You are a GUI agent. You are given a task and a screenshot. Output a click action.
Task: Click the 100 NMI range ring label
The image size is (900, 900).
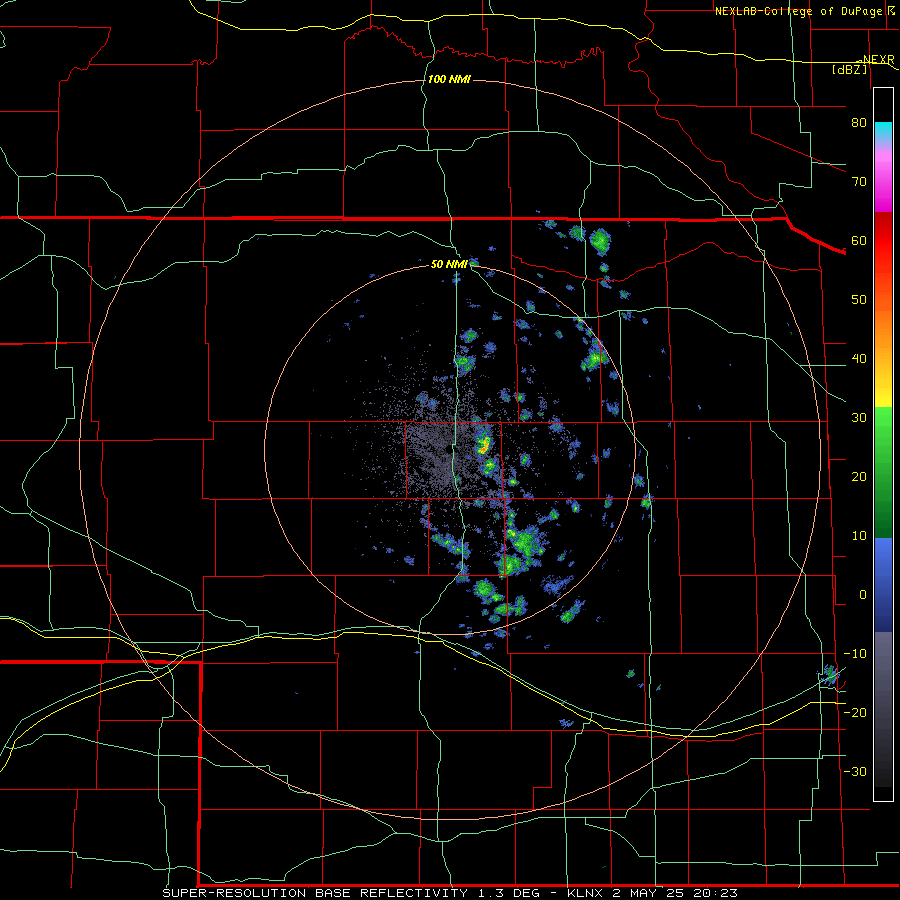pyautogui.click(x=449, y=79)
